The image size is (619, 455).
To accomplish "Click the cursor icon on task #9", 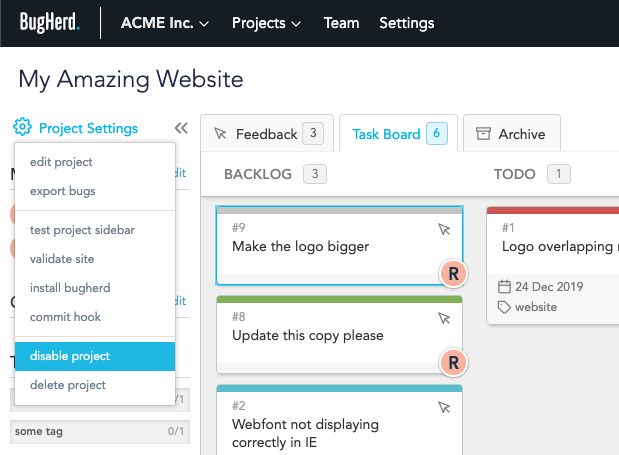I will point(445,230).
